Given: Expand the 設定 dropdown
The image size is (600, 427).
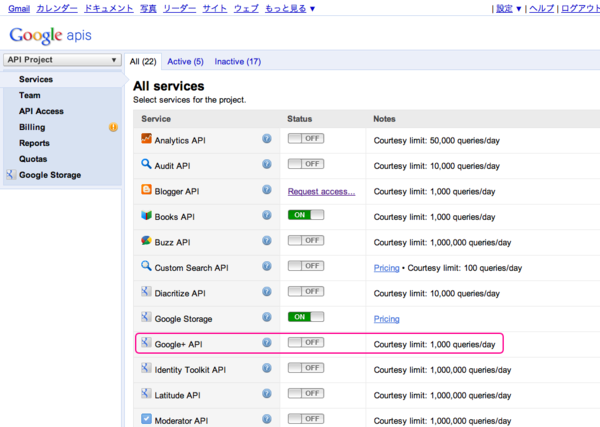Looking at the screenshot, I should click(x=509, y=8).
